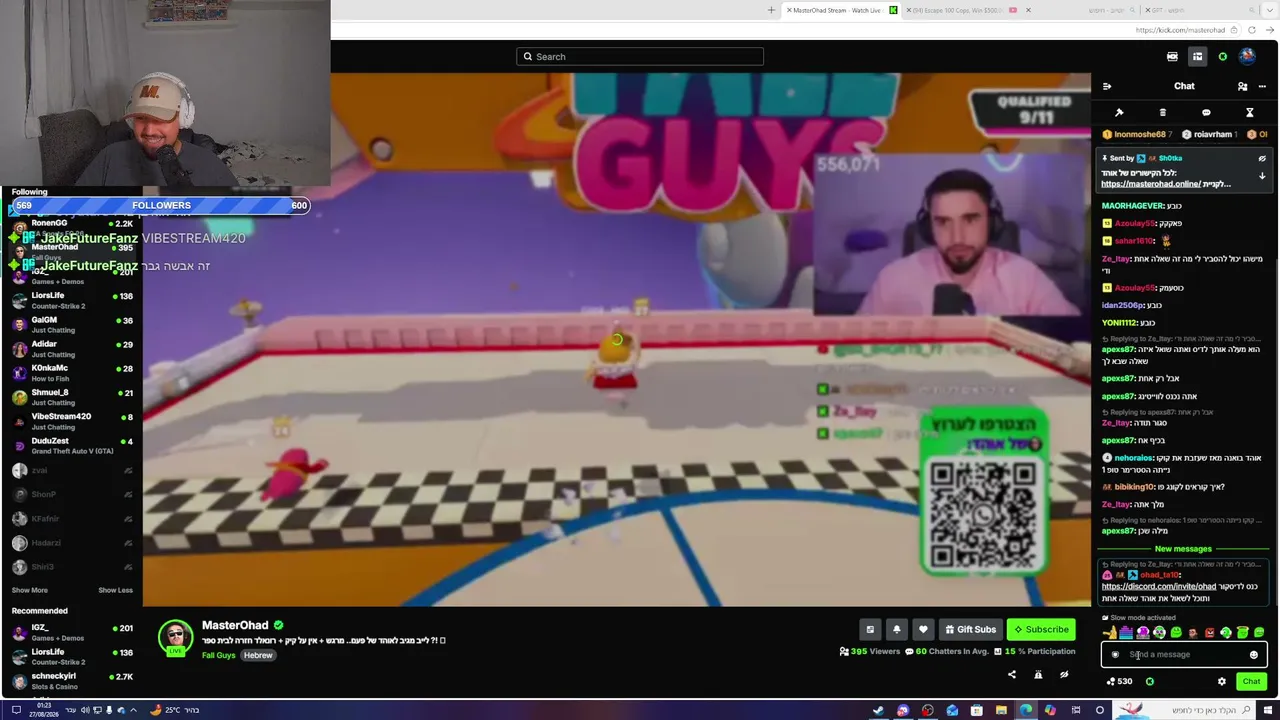Click the report icon below the viewer stats
This screenshot has width=1280, height=720.
tap(1038, 675)
